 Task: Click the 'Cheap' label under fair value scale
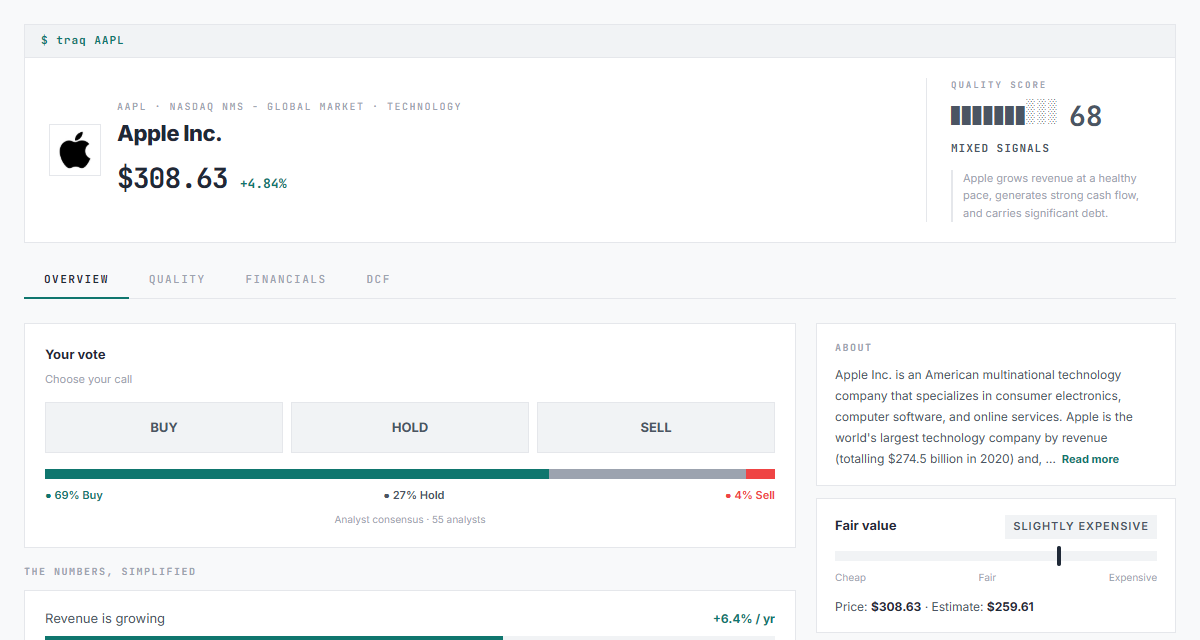click(850, 578)
